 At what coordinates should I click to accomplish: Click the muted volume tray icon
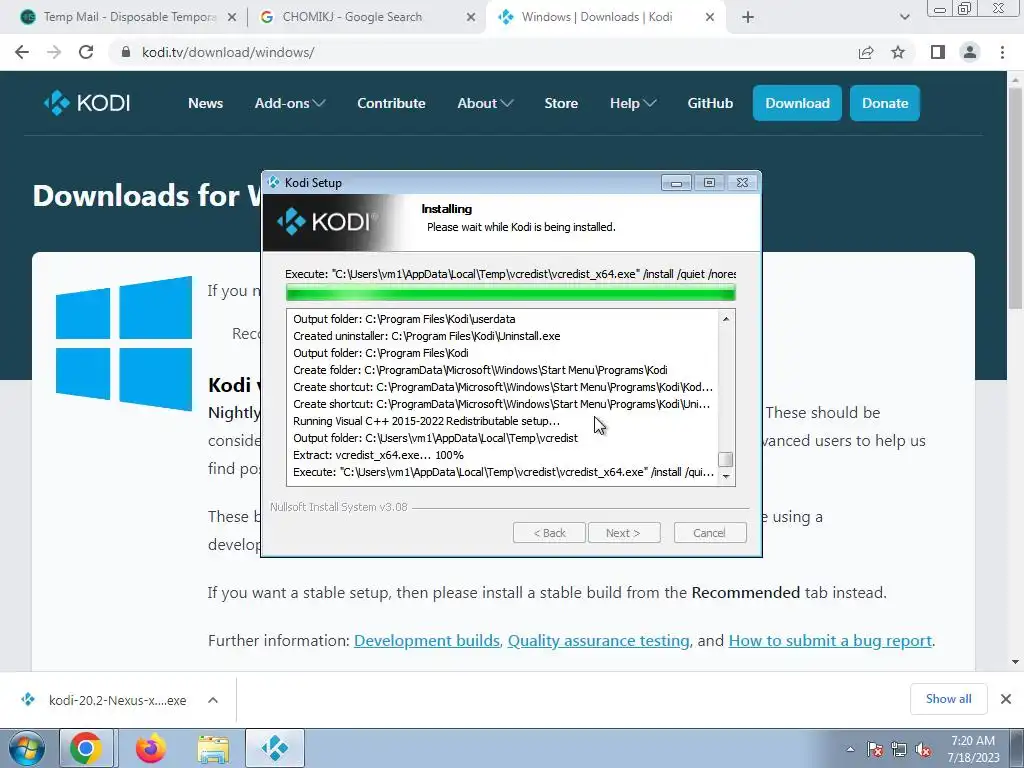pos(923,749)
